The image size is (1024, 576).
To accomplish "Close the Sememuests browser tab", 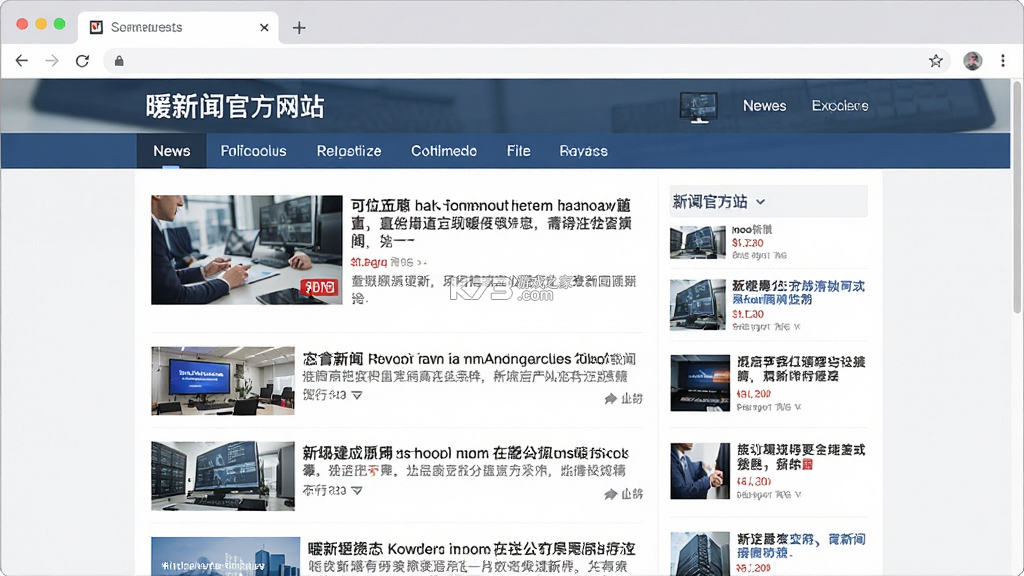I will [x=264, y=27].
